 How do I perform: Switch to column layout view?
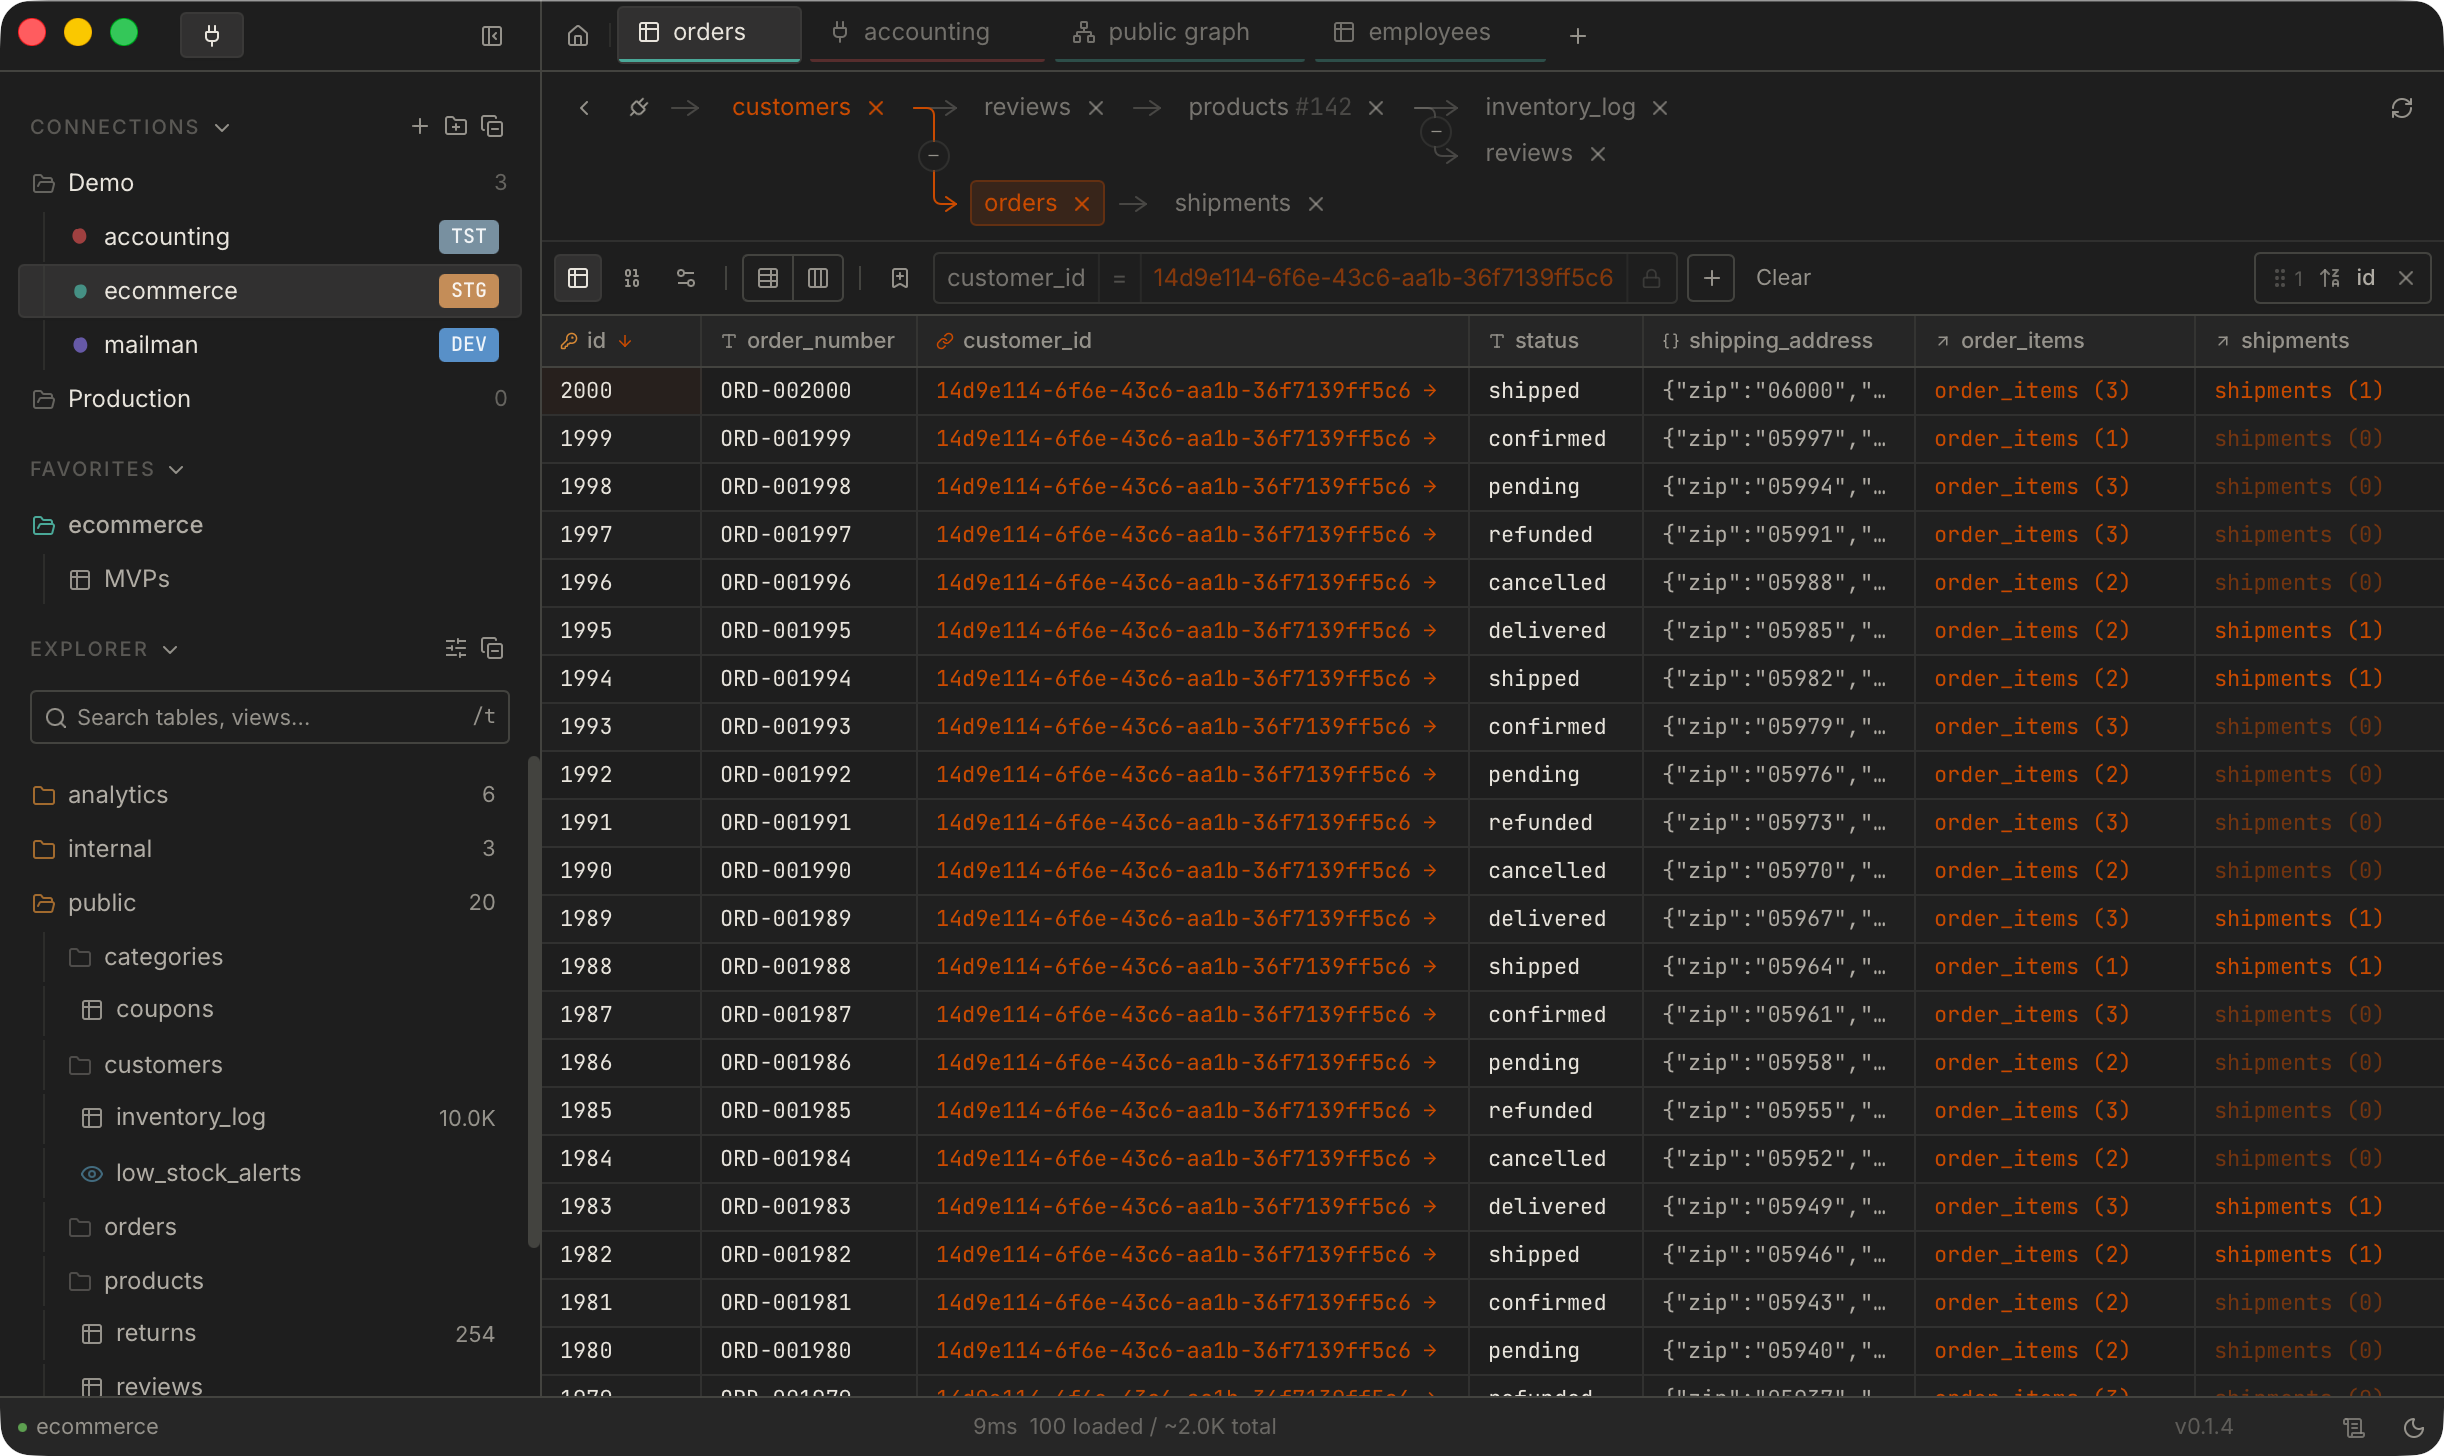[x=818, y=278]
